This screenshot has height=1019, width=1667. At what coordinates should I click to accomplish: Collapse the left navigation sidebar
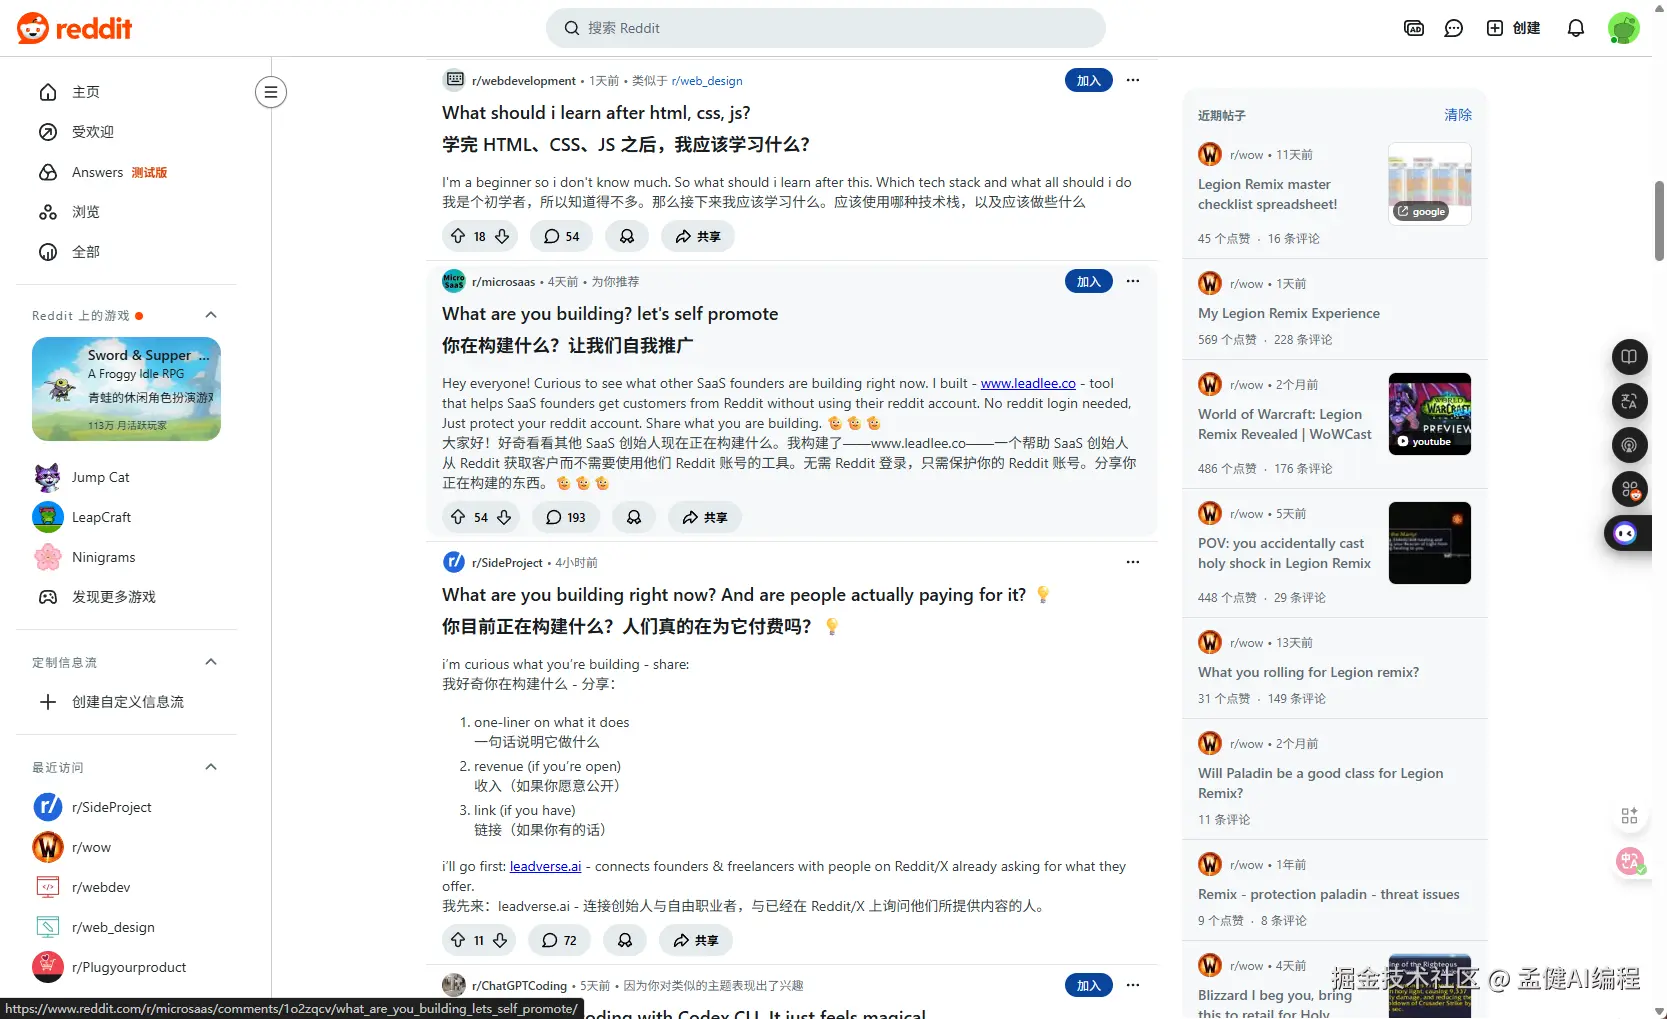[x=270, y=92]
